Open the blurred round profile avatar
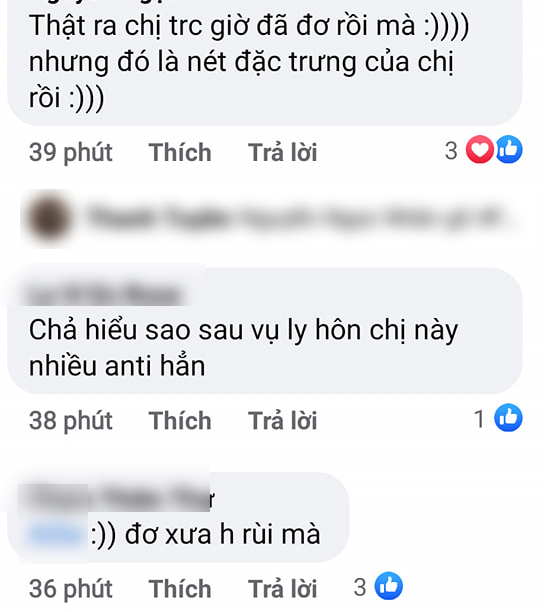The image size is (544, 612). tap(50, 218)
